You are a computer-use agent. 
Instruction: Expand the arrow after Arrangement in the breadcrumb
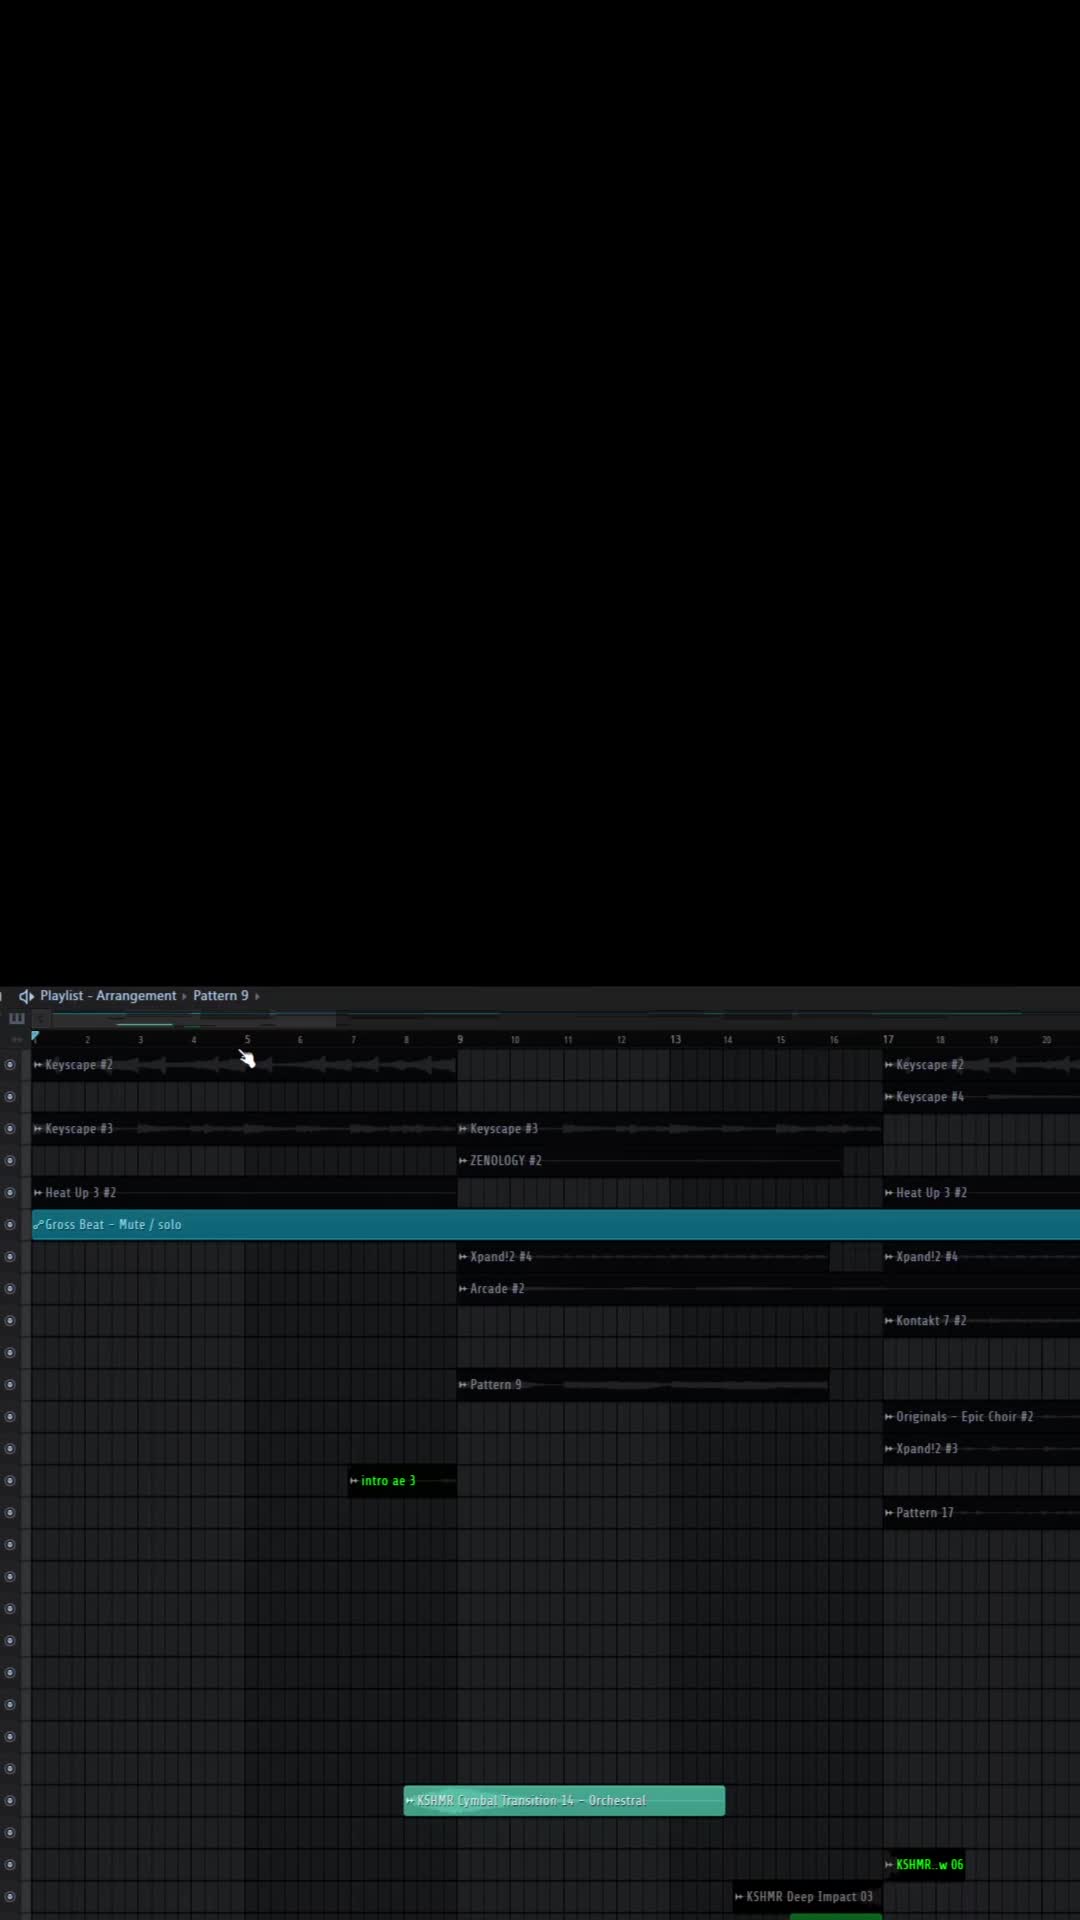coord(184,996)
